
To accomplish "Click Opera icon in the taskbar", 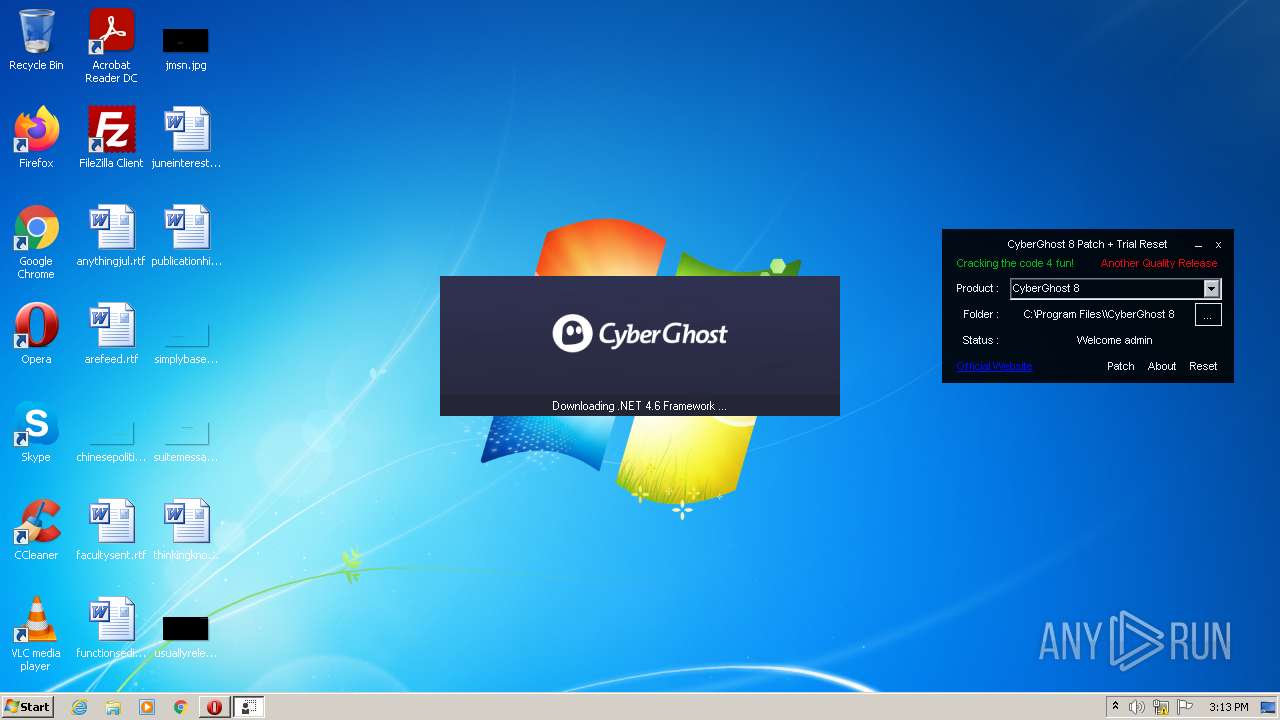I will 214,707.
